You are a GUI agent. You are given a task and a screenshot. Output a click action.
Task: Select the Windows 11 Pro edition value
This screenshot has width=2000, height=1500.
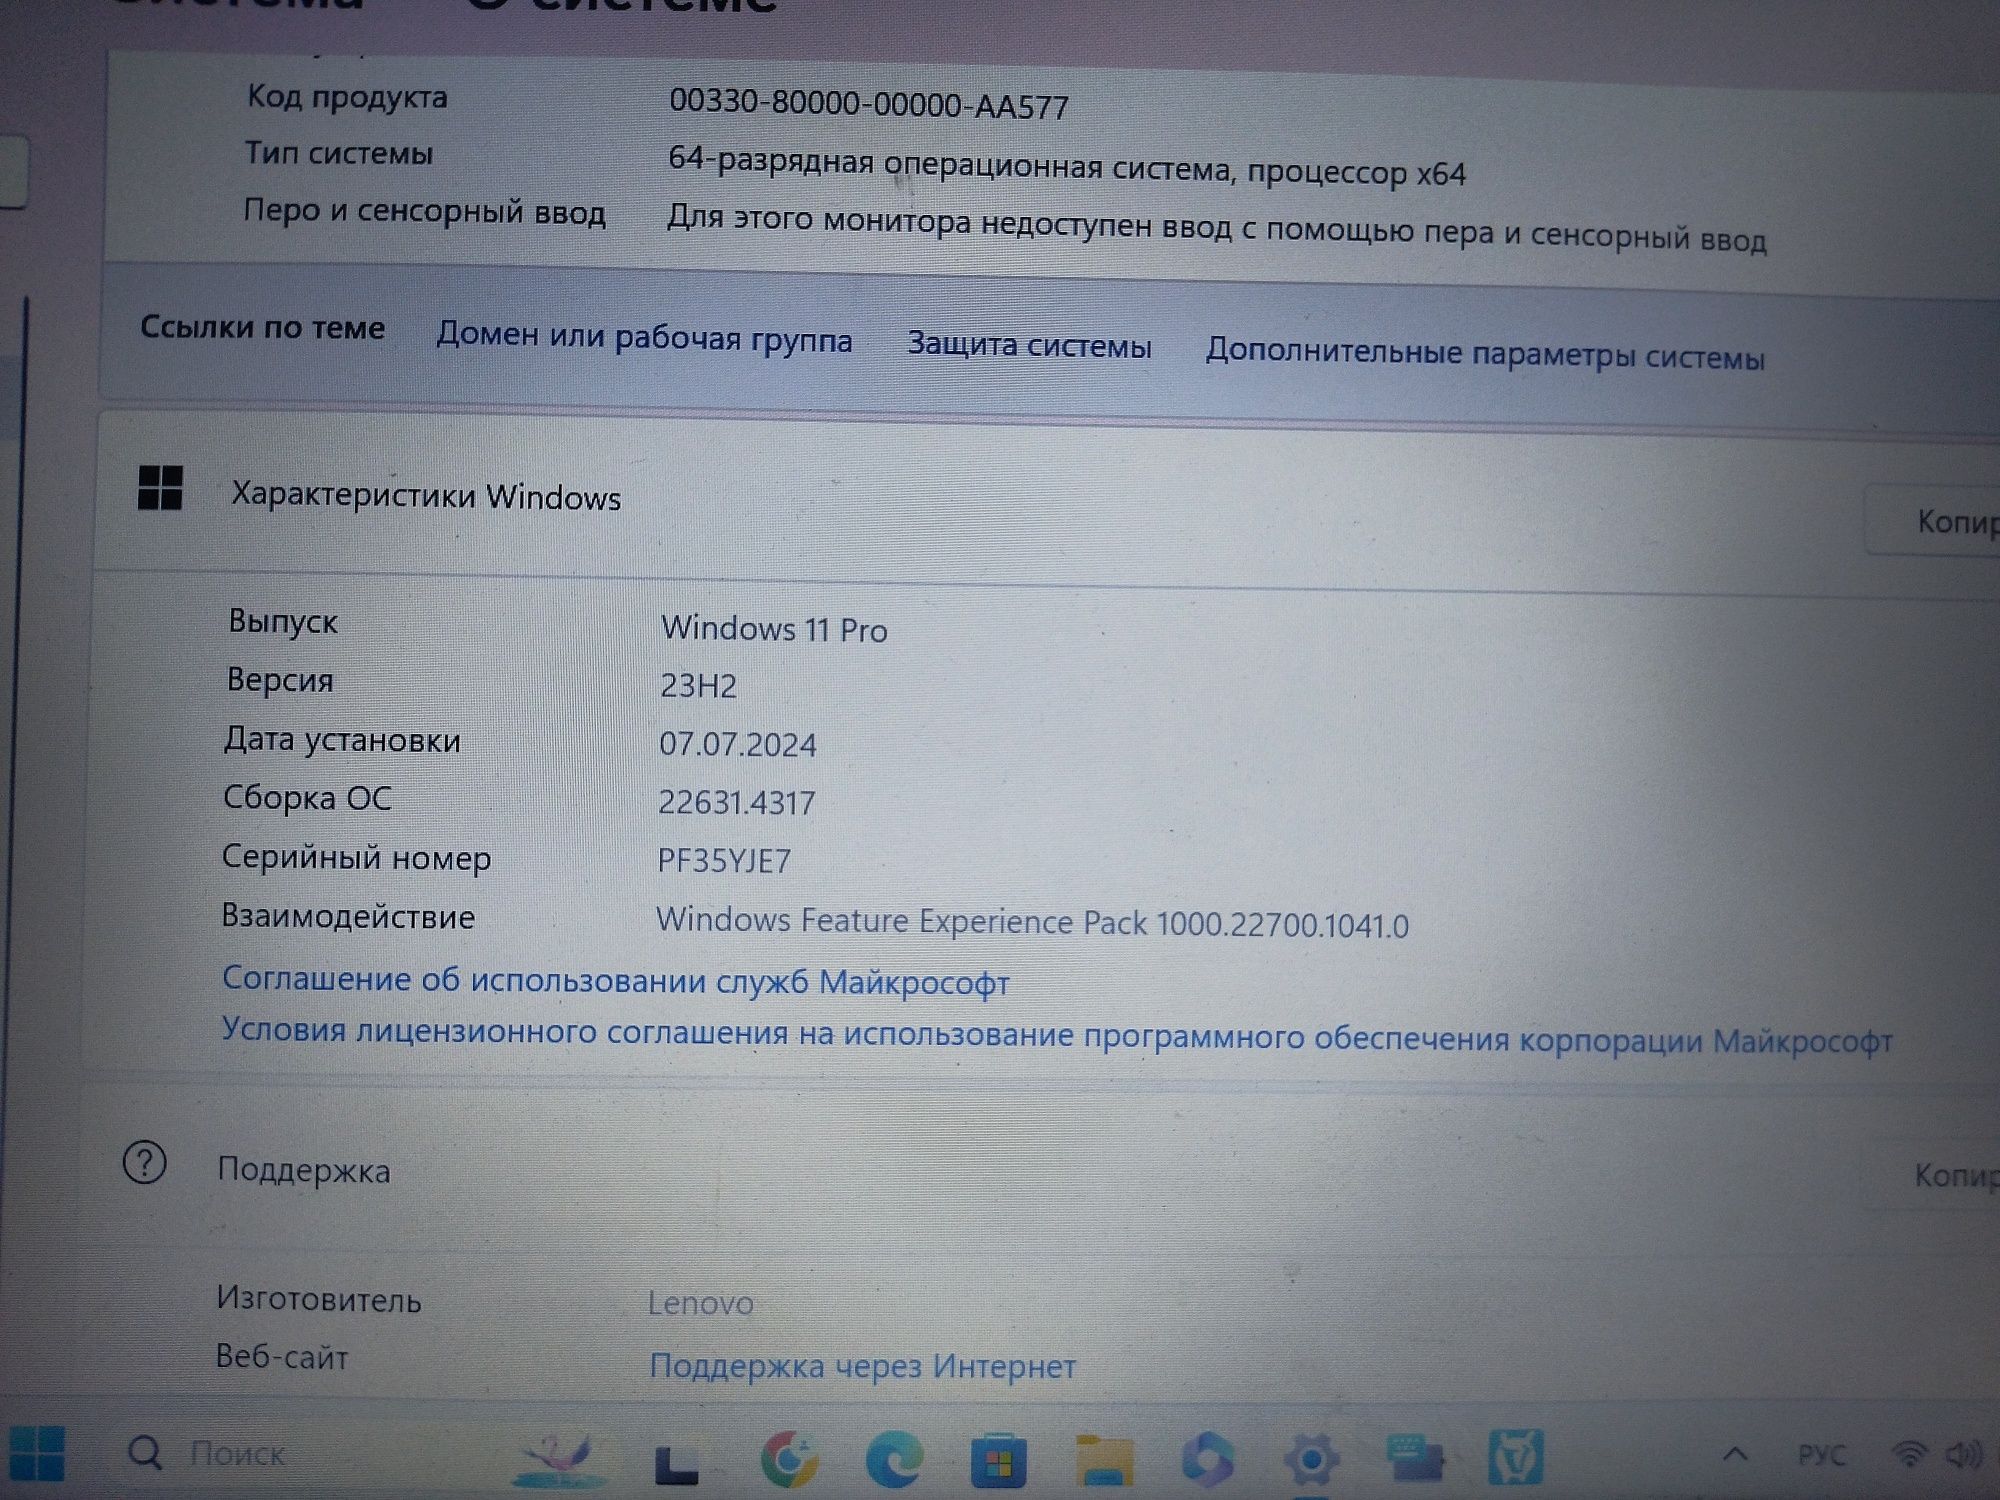click(774, 629)
